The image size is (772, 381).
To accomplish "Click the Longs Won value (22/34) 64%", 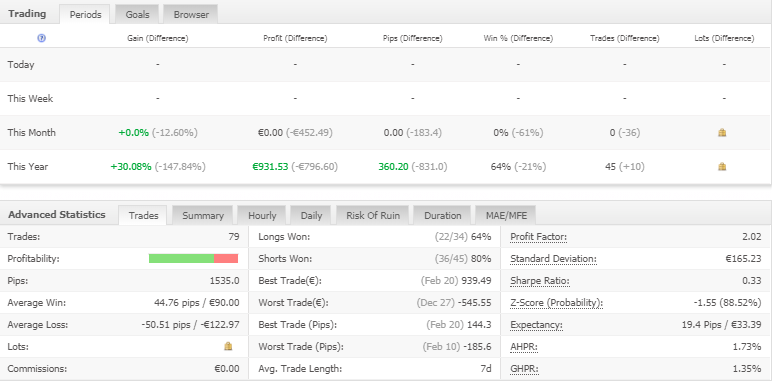I will click(463, 237).
